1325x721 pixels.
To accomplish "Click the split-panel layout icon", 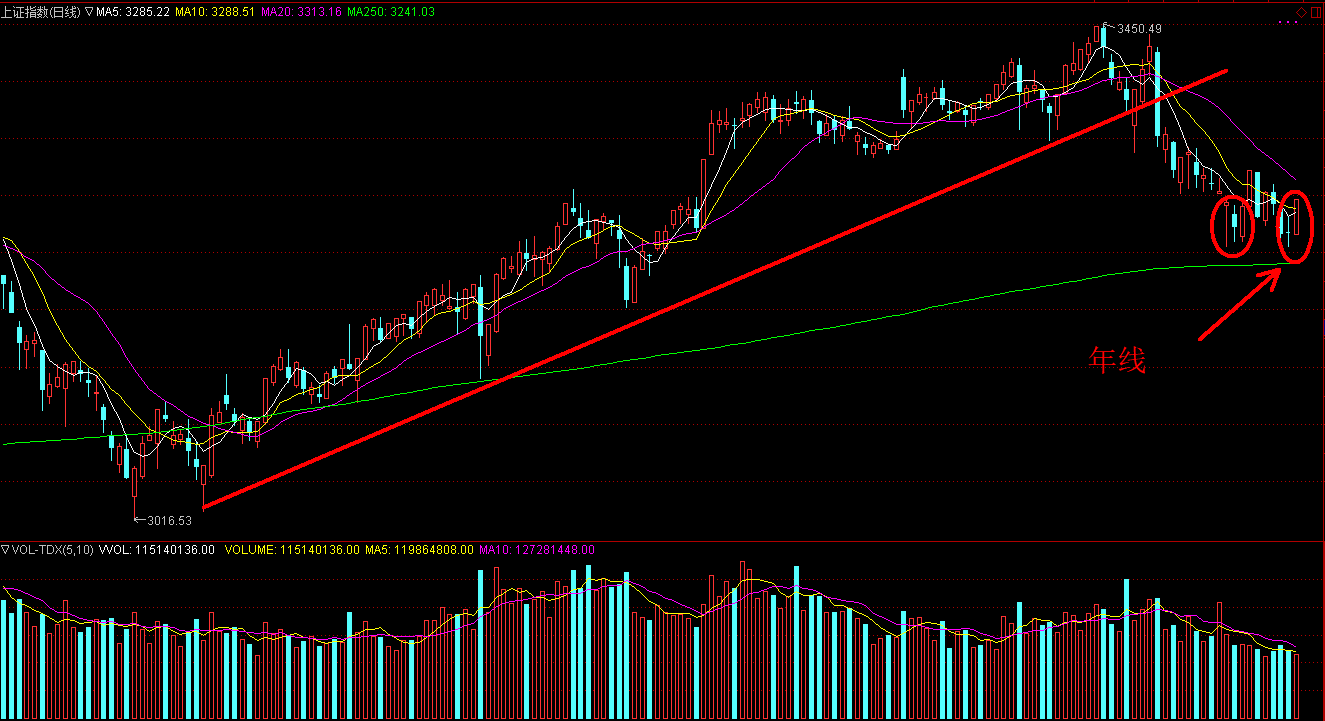I will pyautogui.click(x=1316, y=12).
